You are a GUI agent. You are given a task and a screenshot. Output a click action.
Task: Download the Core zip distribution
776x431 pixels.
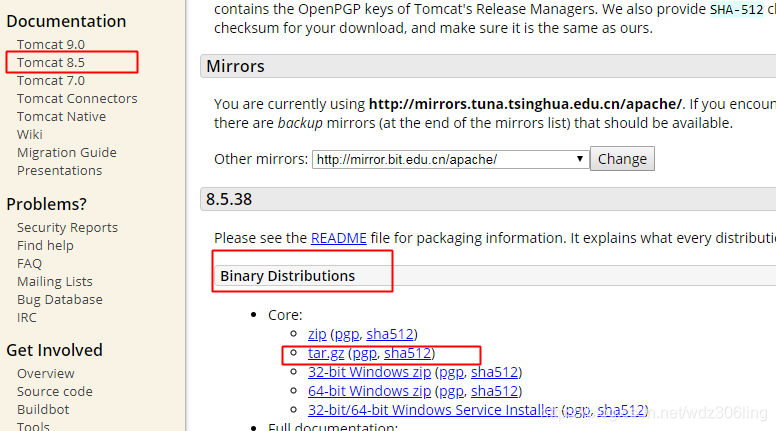click(x=317, y=334)
